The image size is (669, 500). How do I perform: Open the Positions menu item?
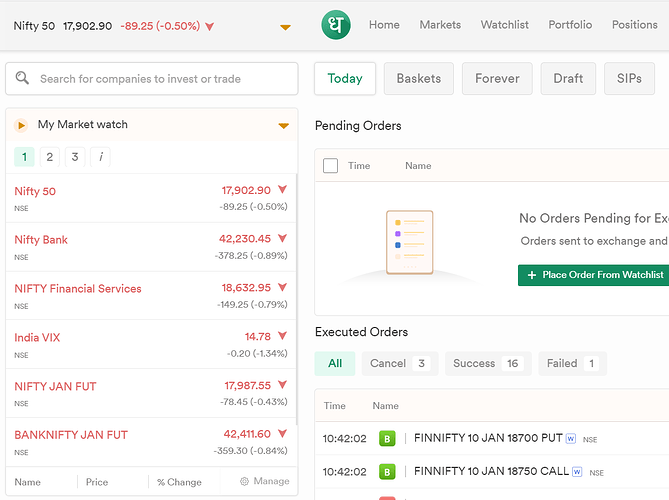pos(634,25)
